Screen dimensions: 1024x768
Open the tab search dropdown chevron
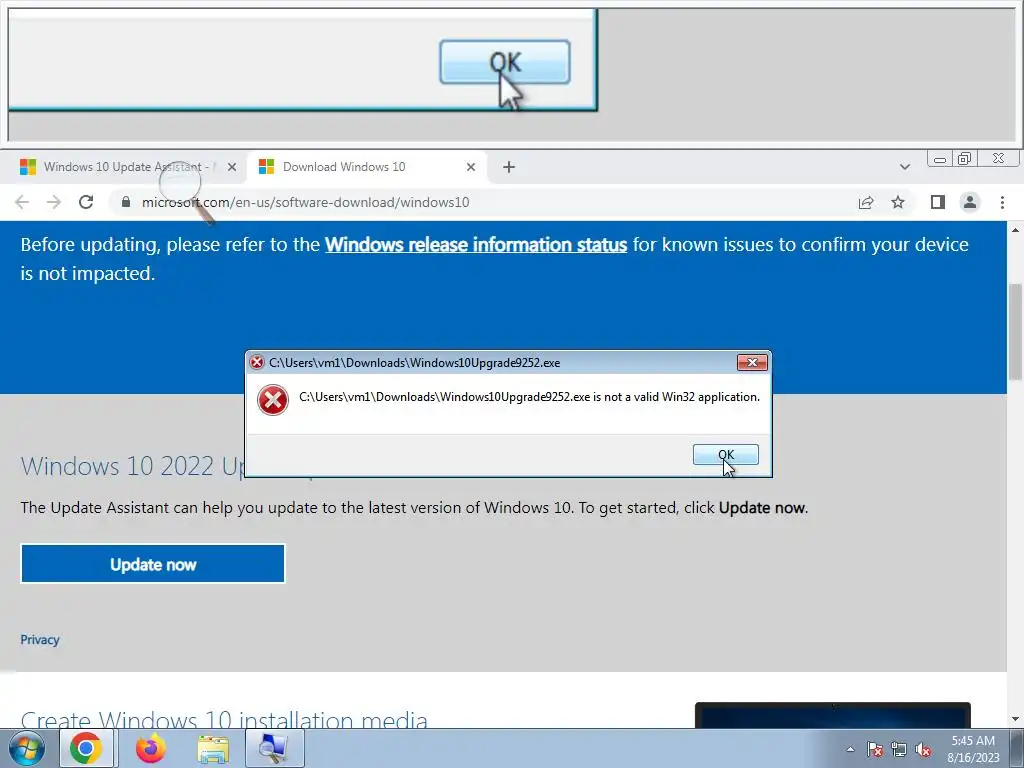904,167
